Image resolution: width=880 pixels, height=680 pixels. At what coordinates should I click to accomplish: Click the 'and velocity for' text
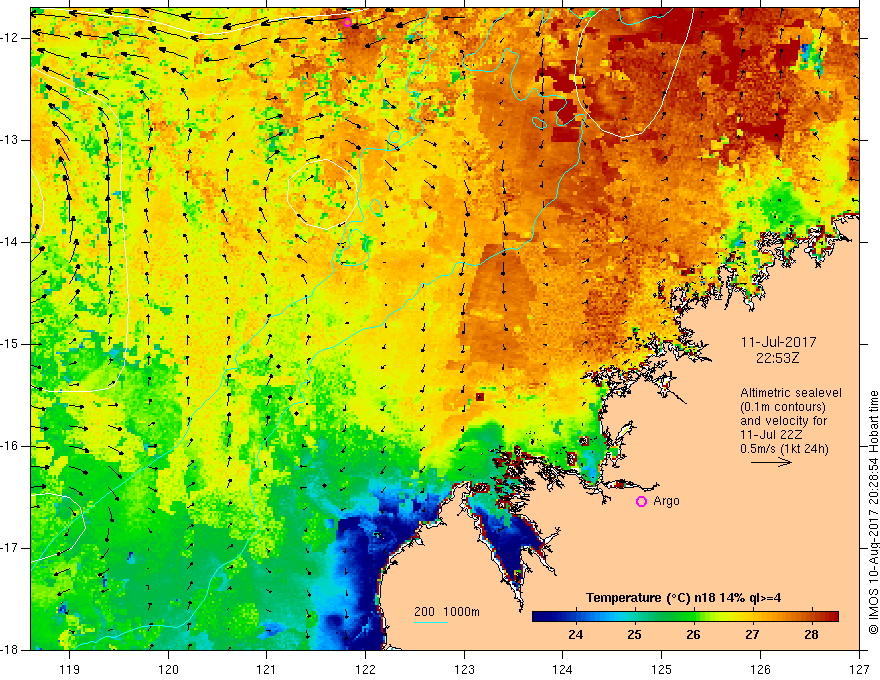[783, 421]
